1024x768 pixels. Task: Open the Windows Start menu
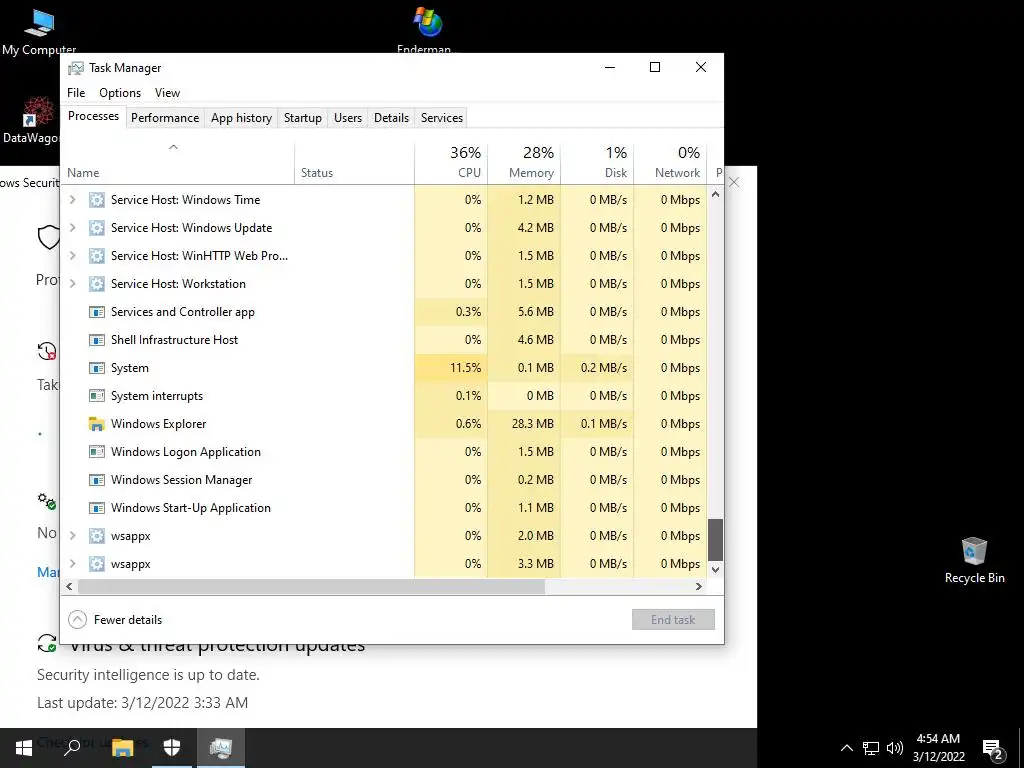pos(24,748)
